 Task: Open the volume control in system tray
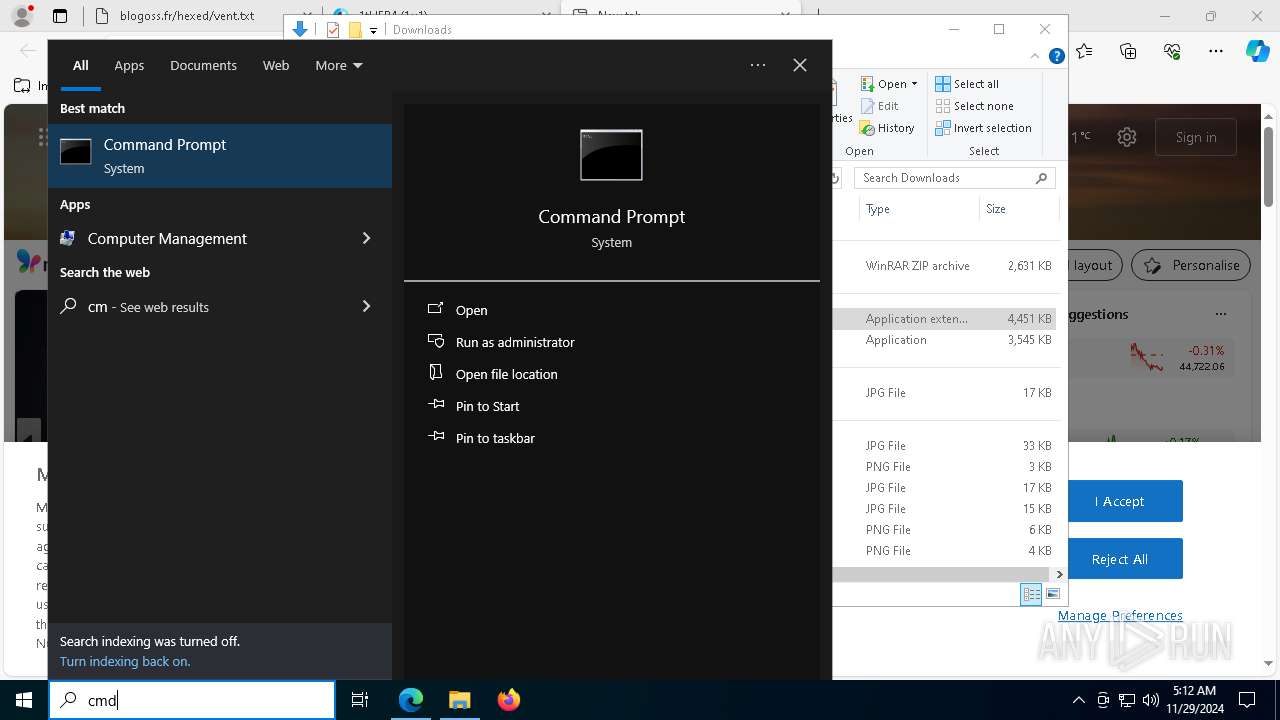pos(1151,700)
